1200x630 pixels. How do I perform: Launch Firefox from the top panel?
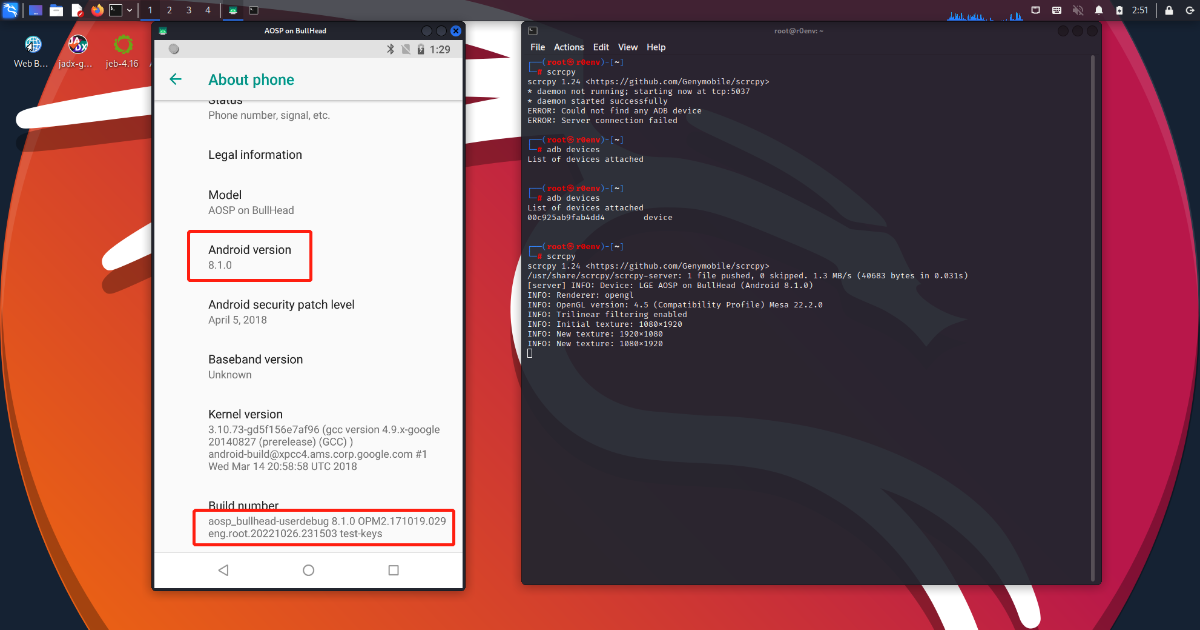(97, 10)
